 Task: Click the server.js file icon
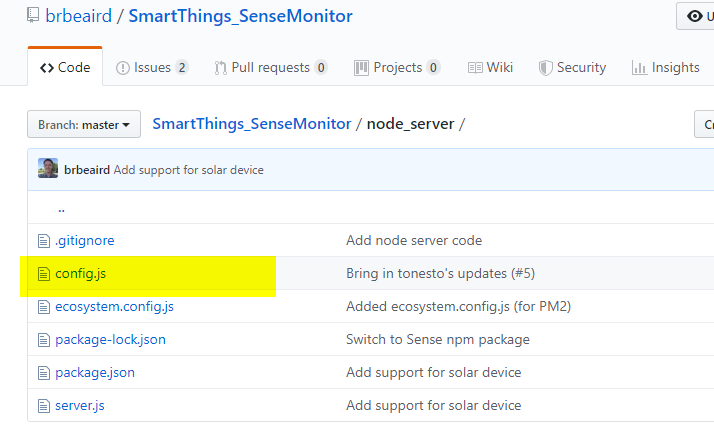43,405
